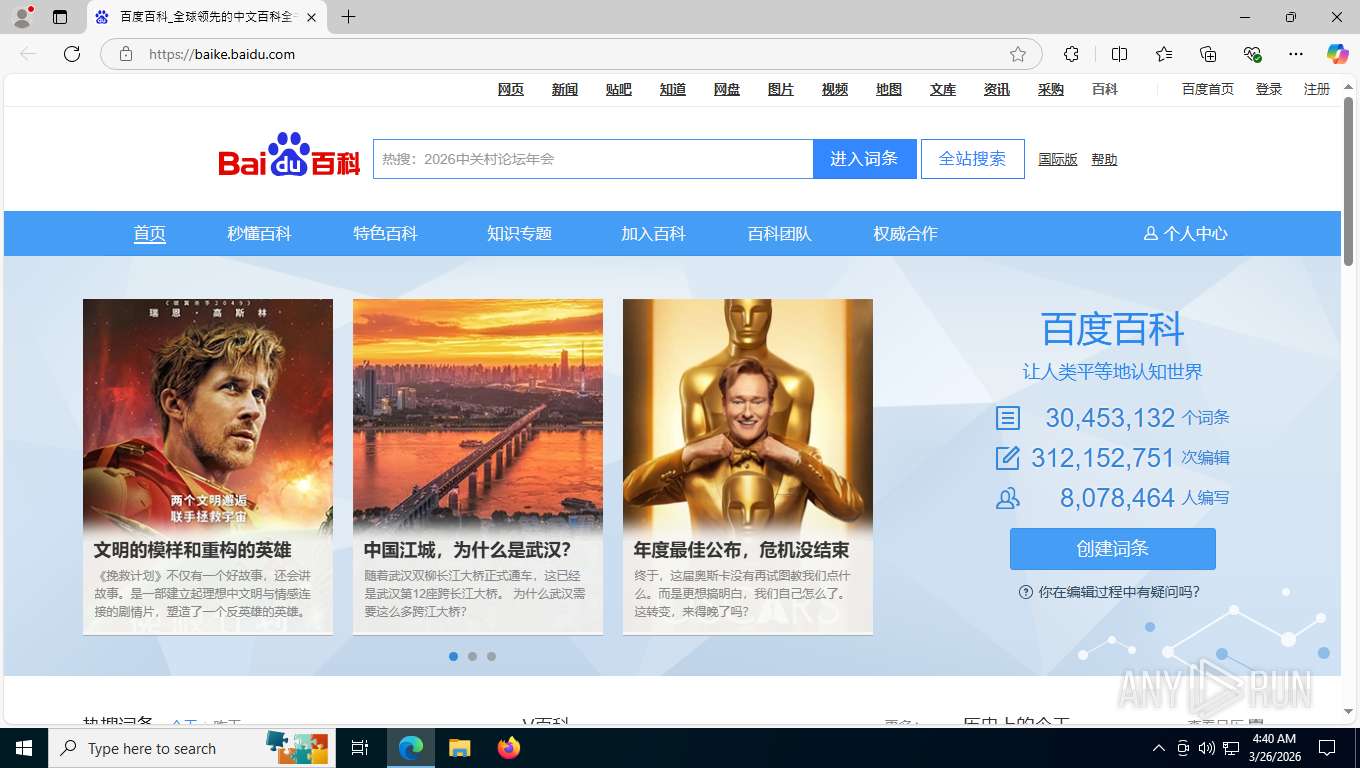
Task: Go to 贴吧 in top nav
Action: coord(619,89)
